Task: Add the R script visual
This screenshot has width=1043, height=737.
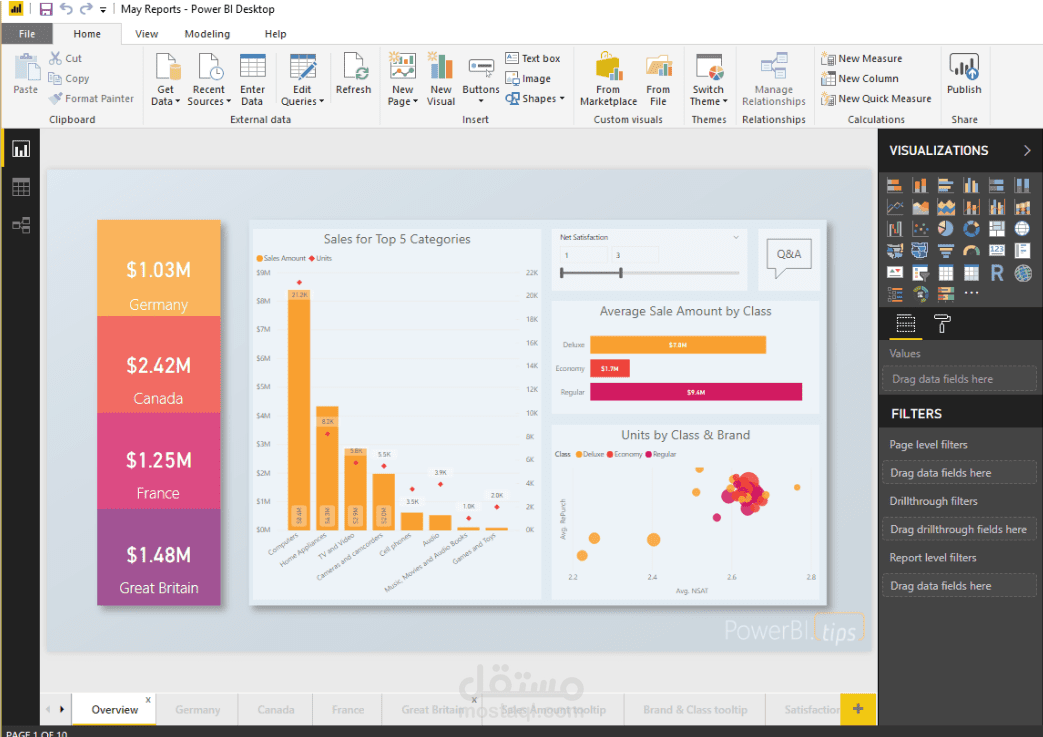Action: click(996, 273)
